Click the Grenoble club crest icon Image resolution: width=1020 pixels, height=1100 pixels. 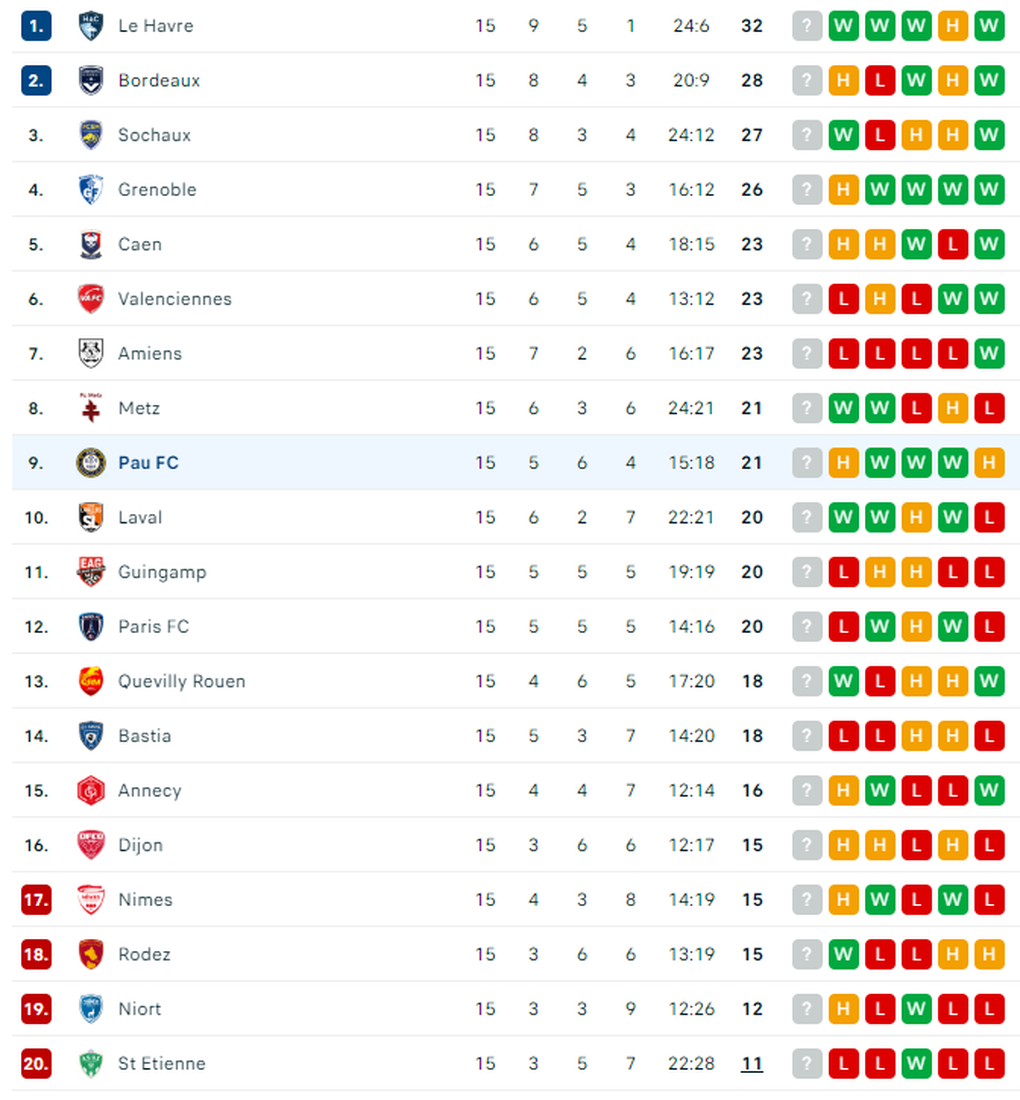click(90, 189)
